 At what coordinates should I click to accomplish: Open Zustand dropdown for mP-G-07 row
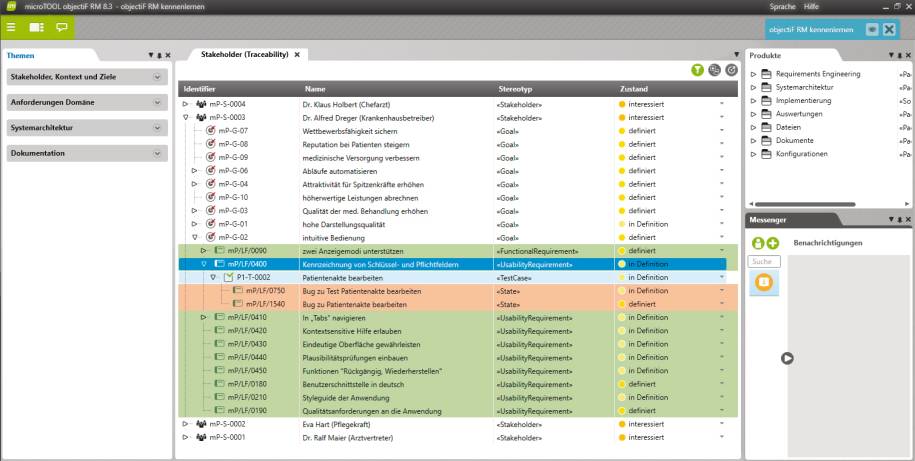point(722,131)
